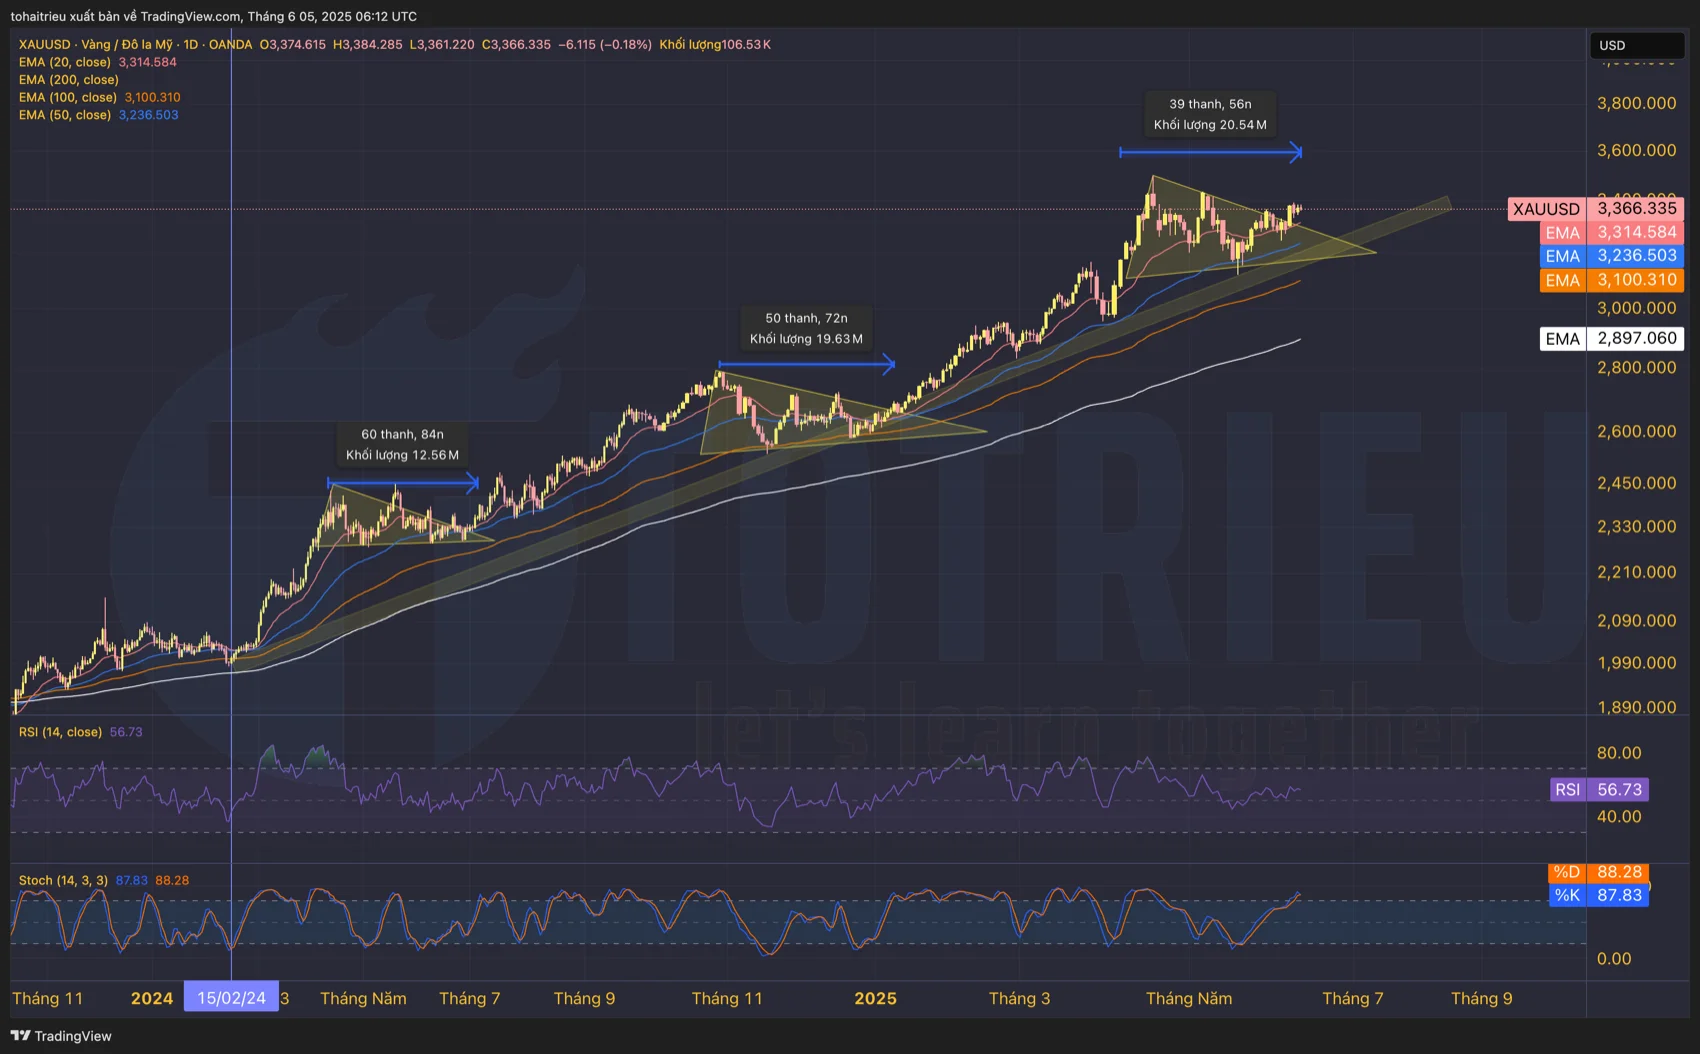Screen dimensions: 1700x1054
Task: Click the XAUUSD 3,366.335 price tag
Action: pos(1595,209)
